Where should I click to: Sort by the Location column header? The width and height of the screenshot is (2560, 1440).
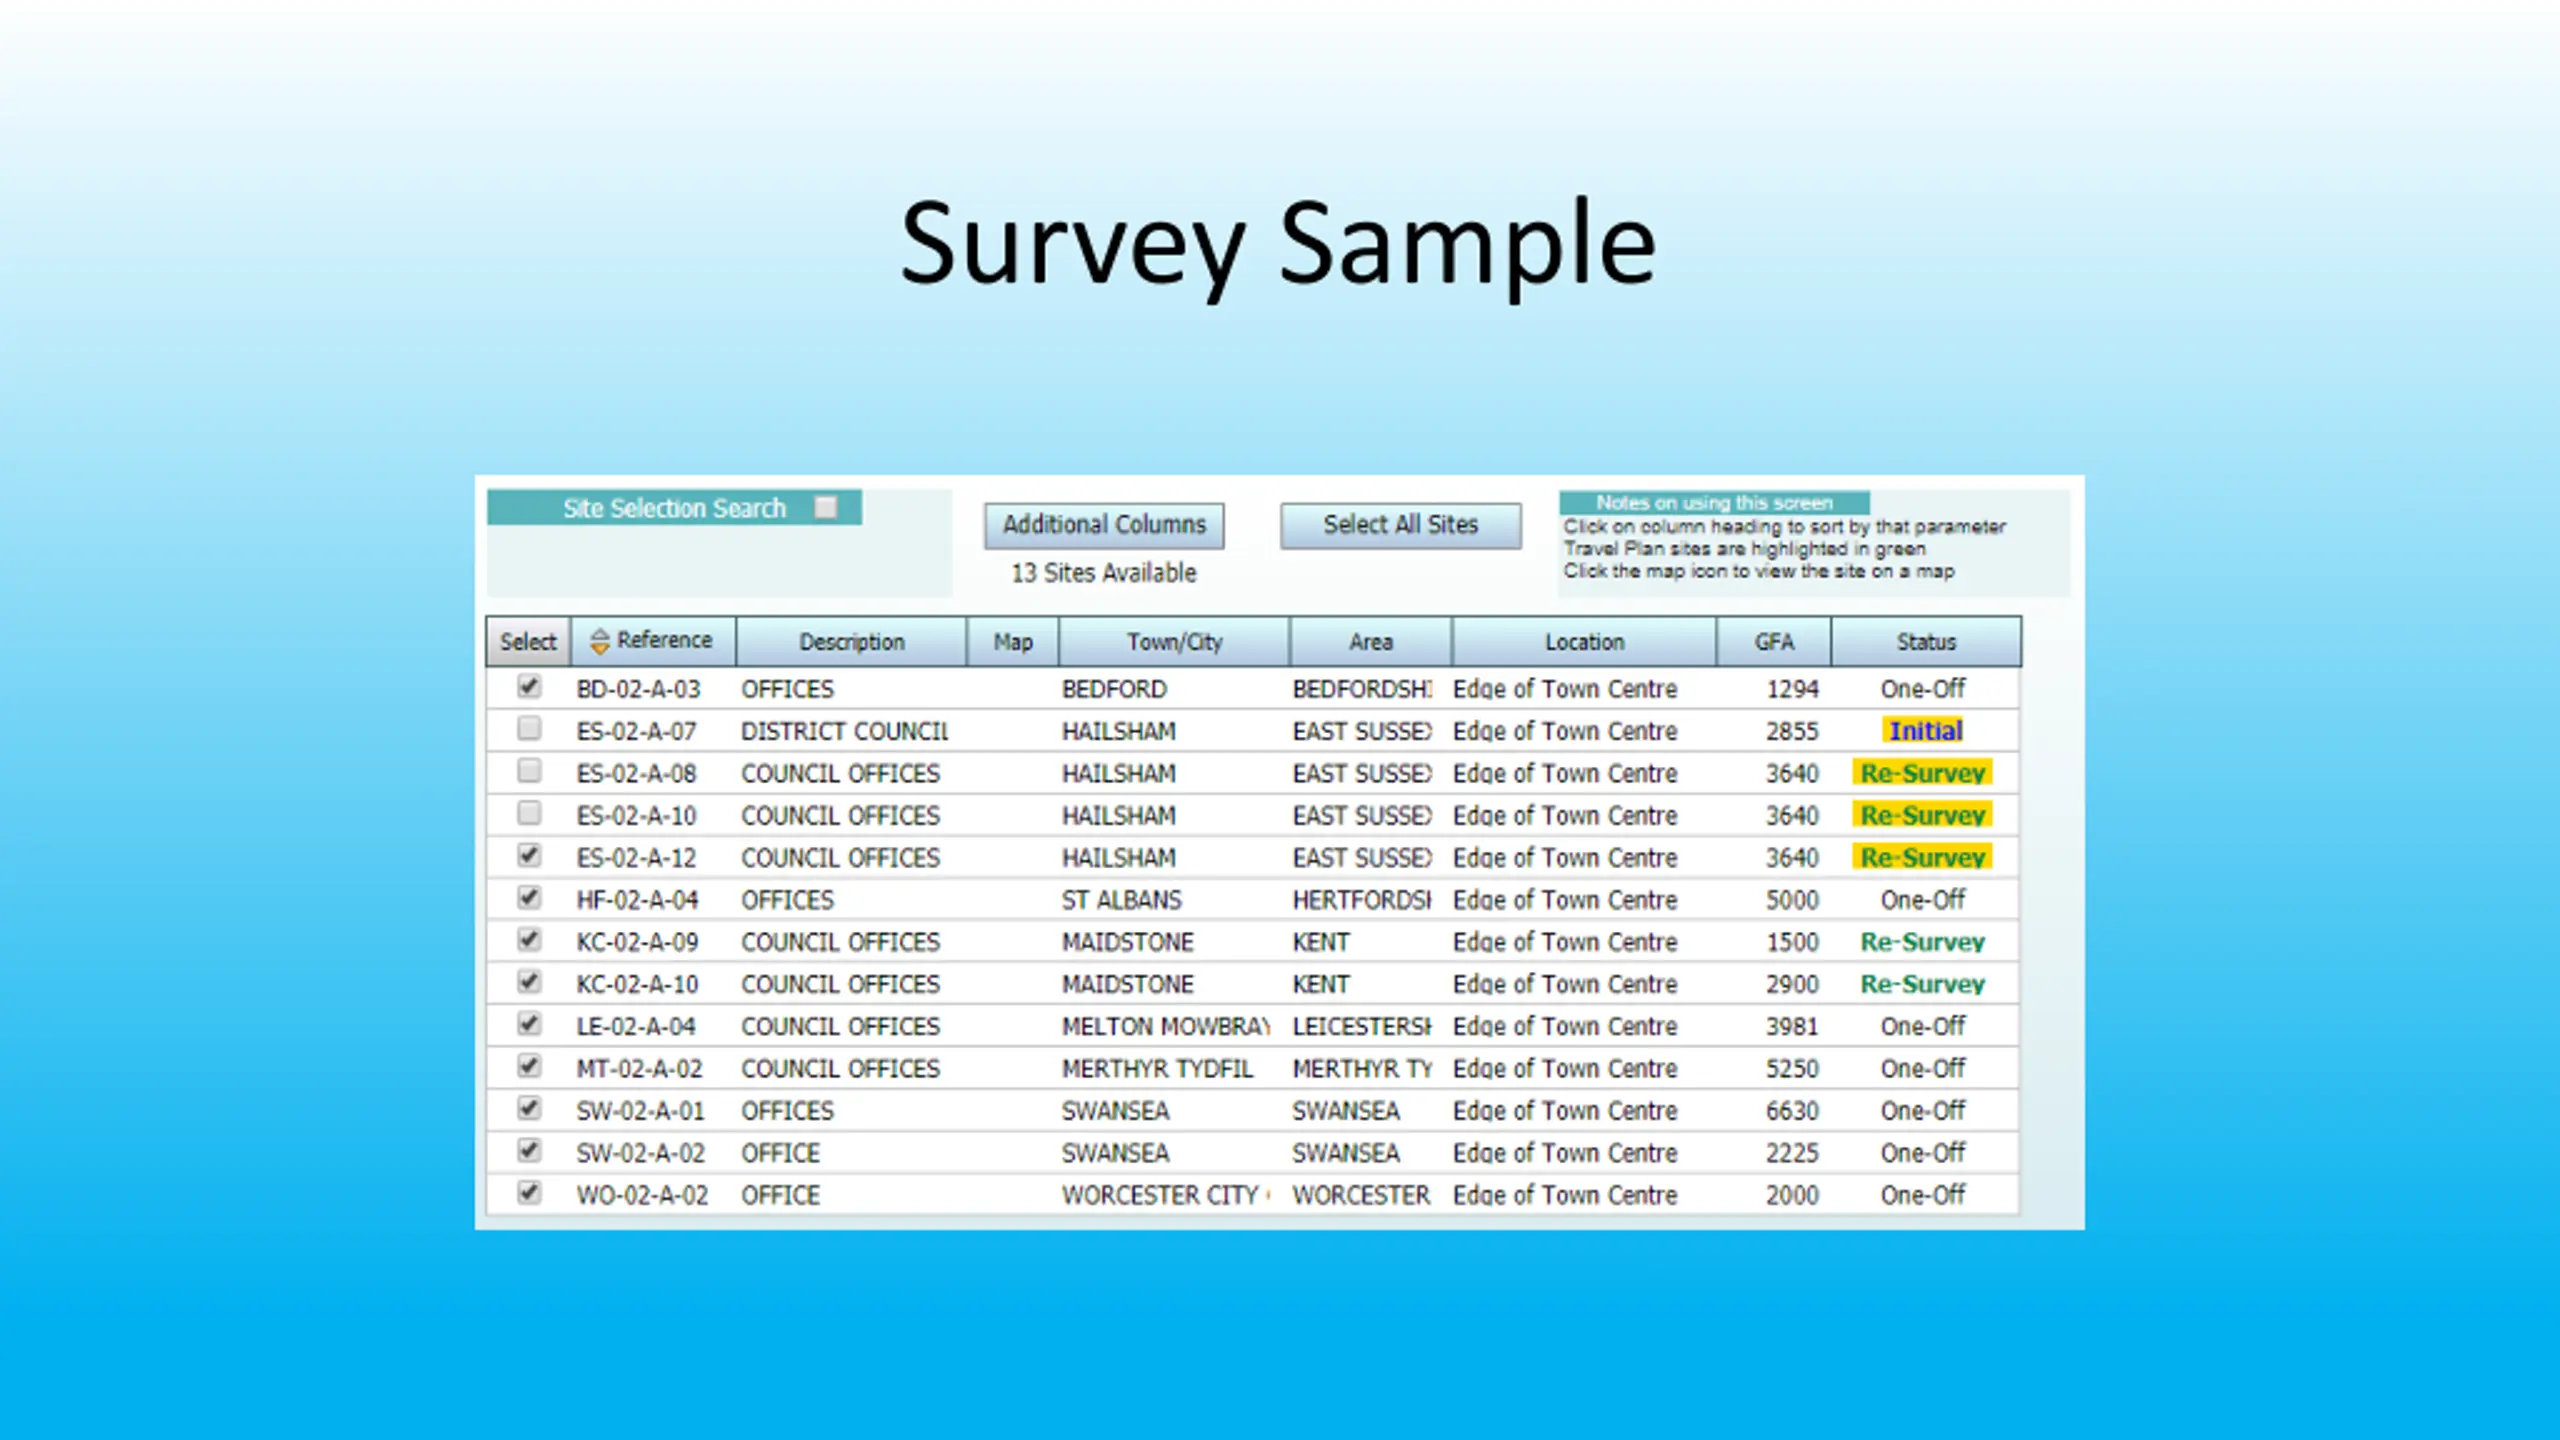click(x=1584, y=642)
